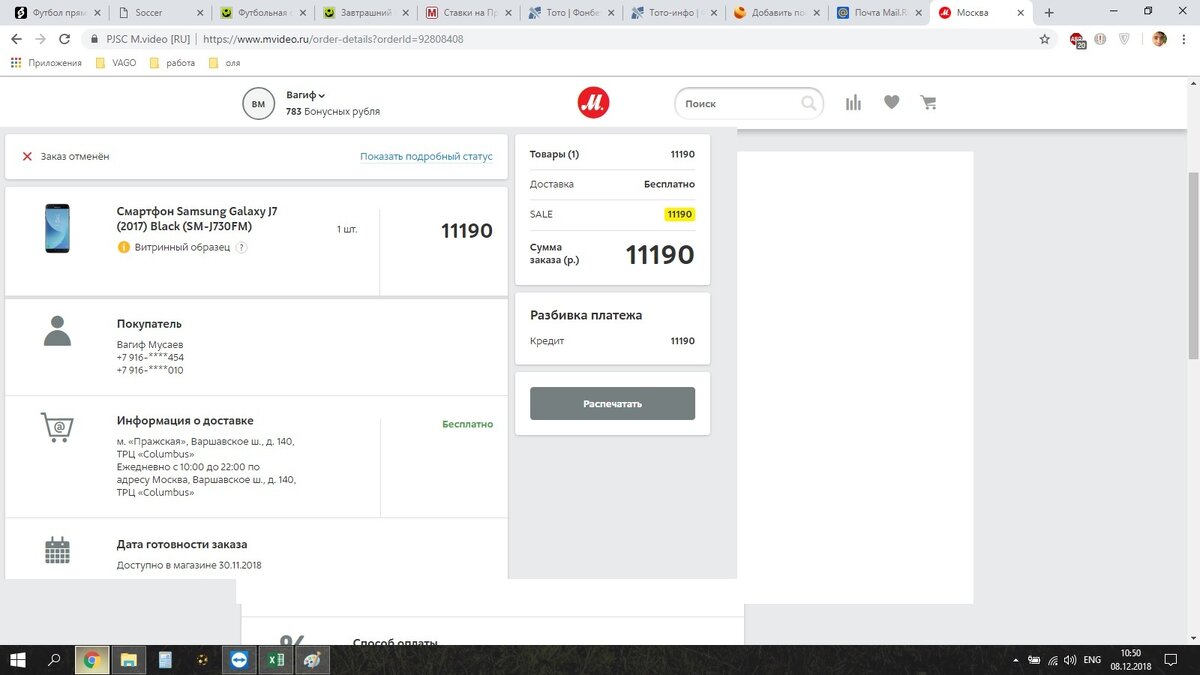
Task: Click the yellow-highlighted SALE 11190 value
Action: tap(680, 214)
